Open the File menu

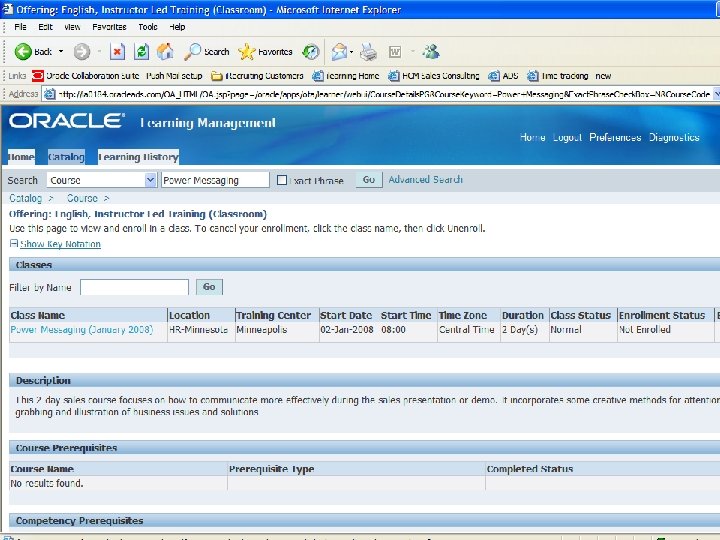[x=20, y=27]
